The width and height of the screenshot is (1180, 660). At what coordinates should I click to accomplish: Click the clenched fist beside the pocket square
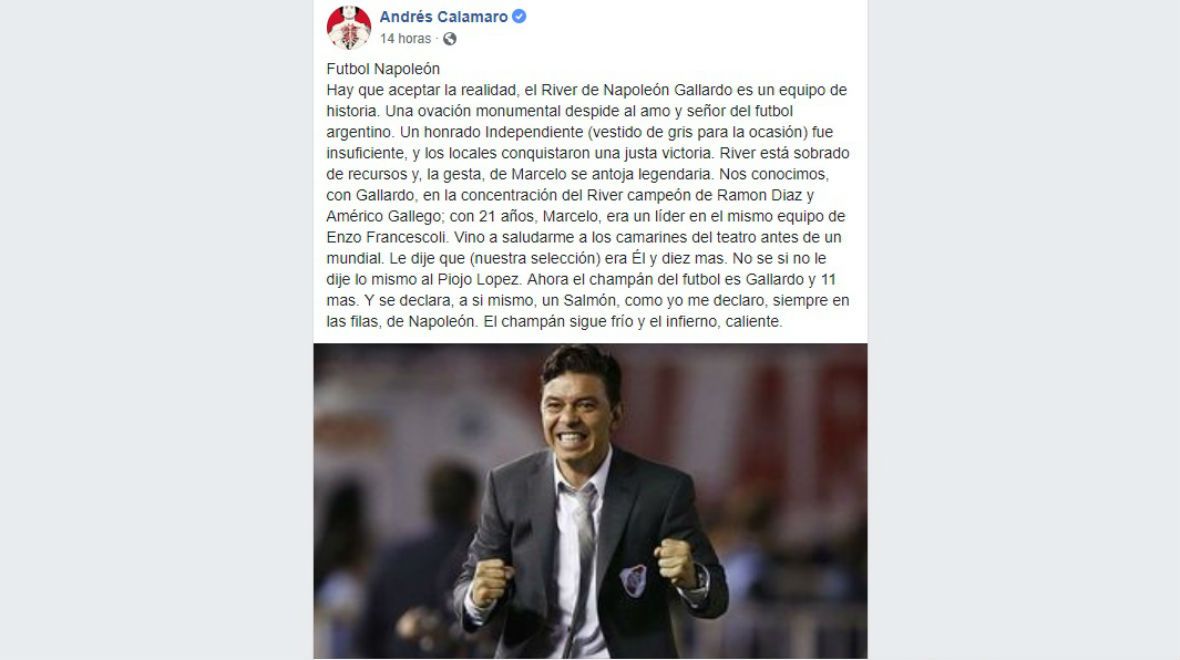675,562
